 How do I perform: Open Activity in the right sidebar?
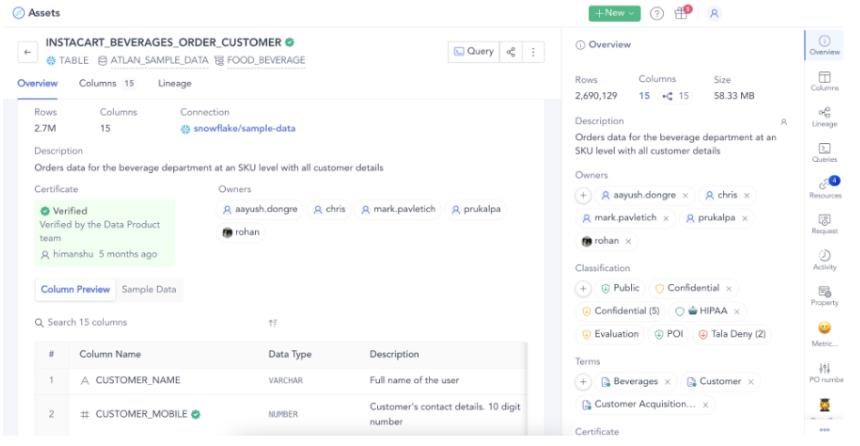click(824, 260)
